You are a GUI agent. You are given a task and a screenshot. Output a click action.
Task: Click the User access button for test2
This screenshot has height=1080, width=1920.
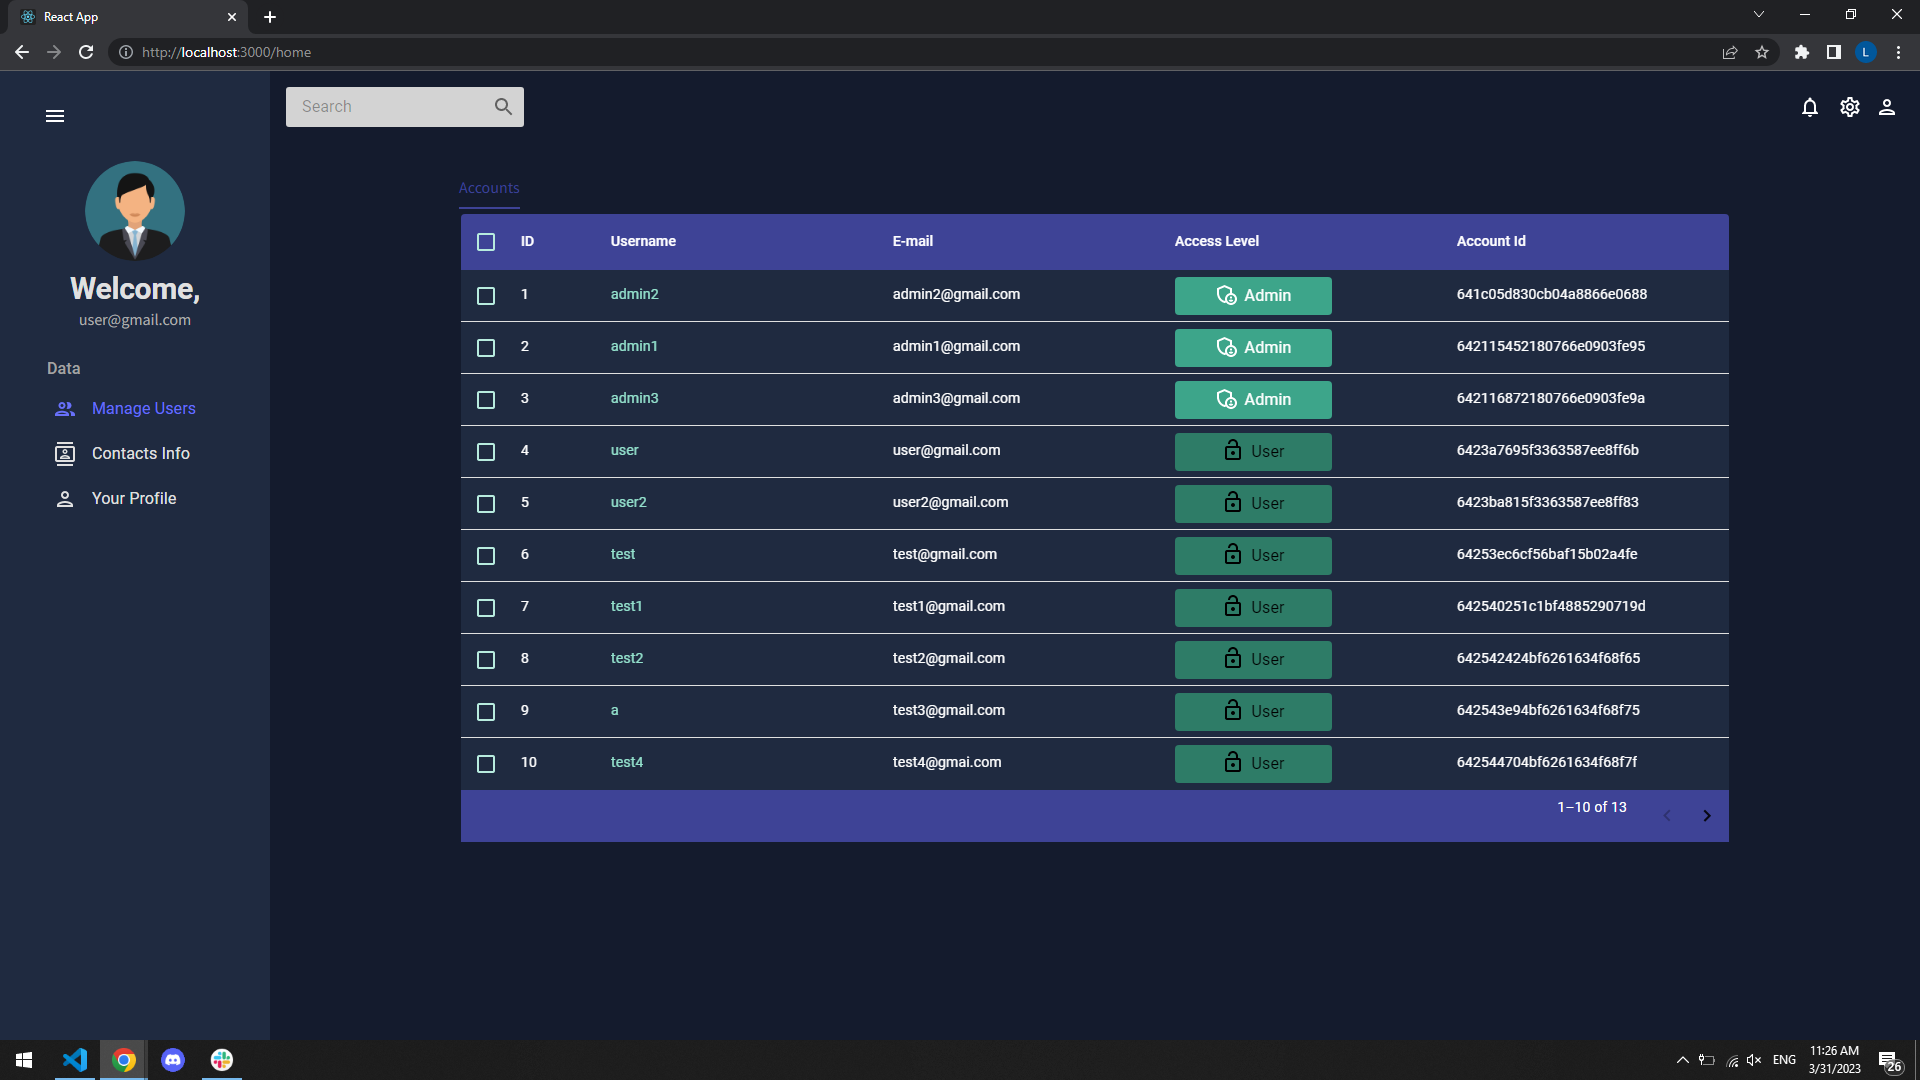tap(1253, 660)
